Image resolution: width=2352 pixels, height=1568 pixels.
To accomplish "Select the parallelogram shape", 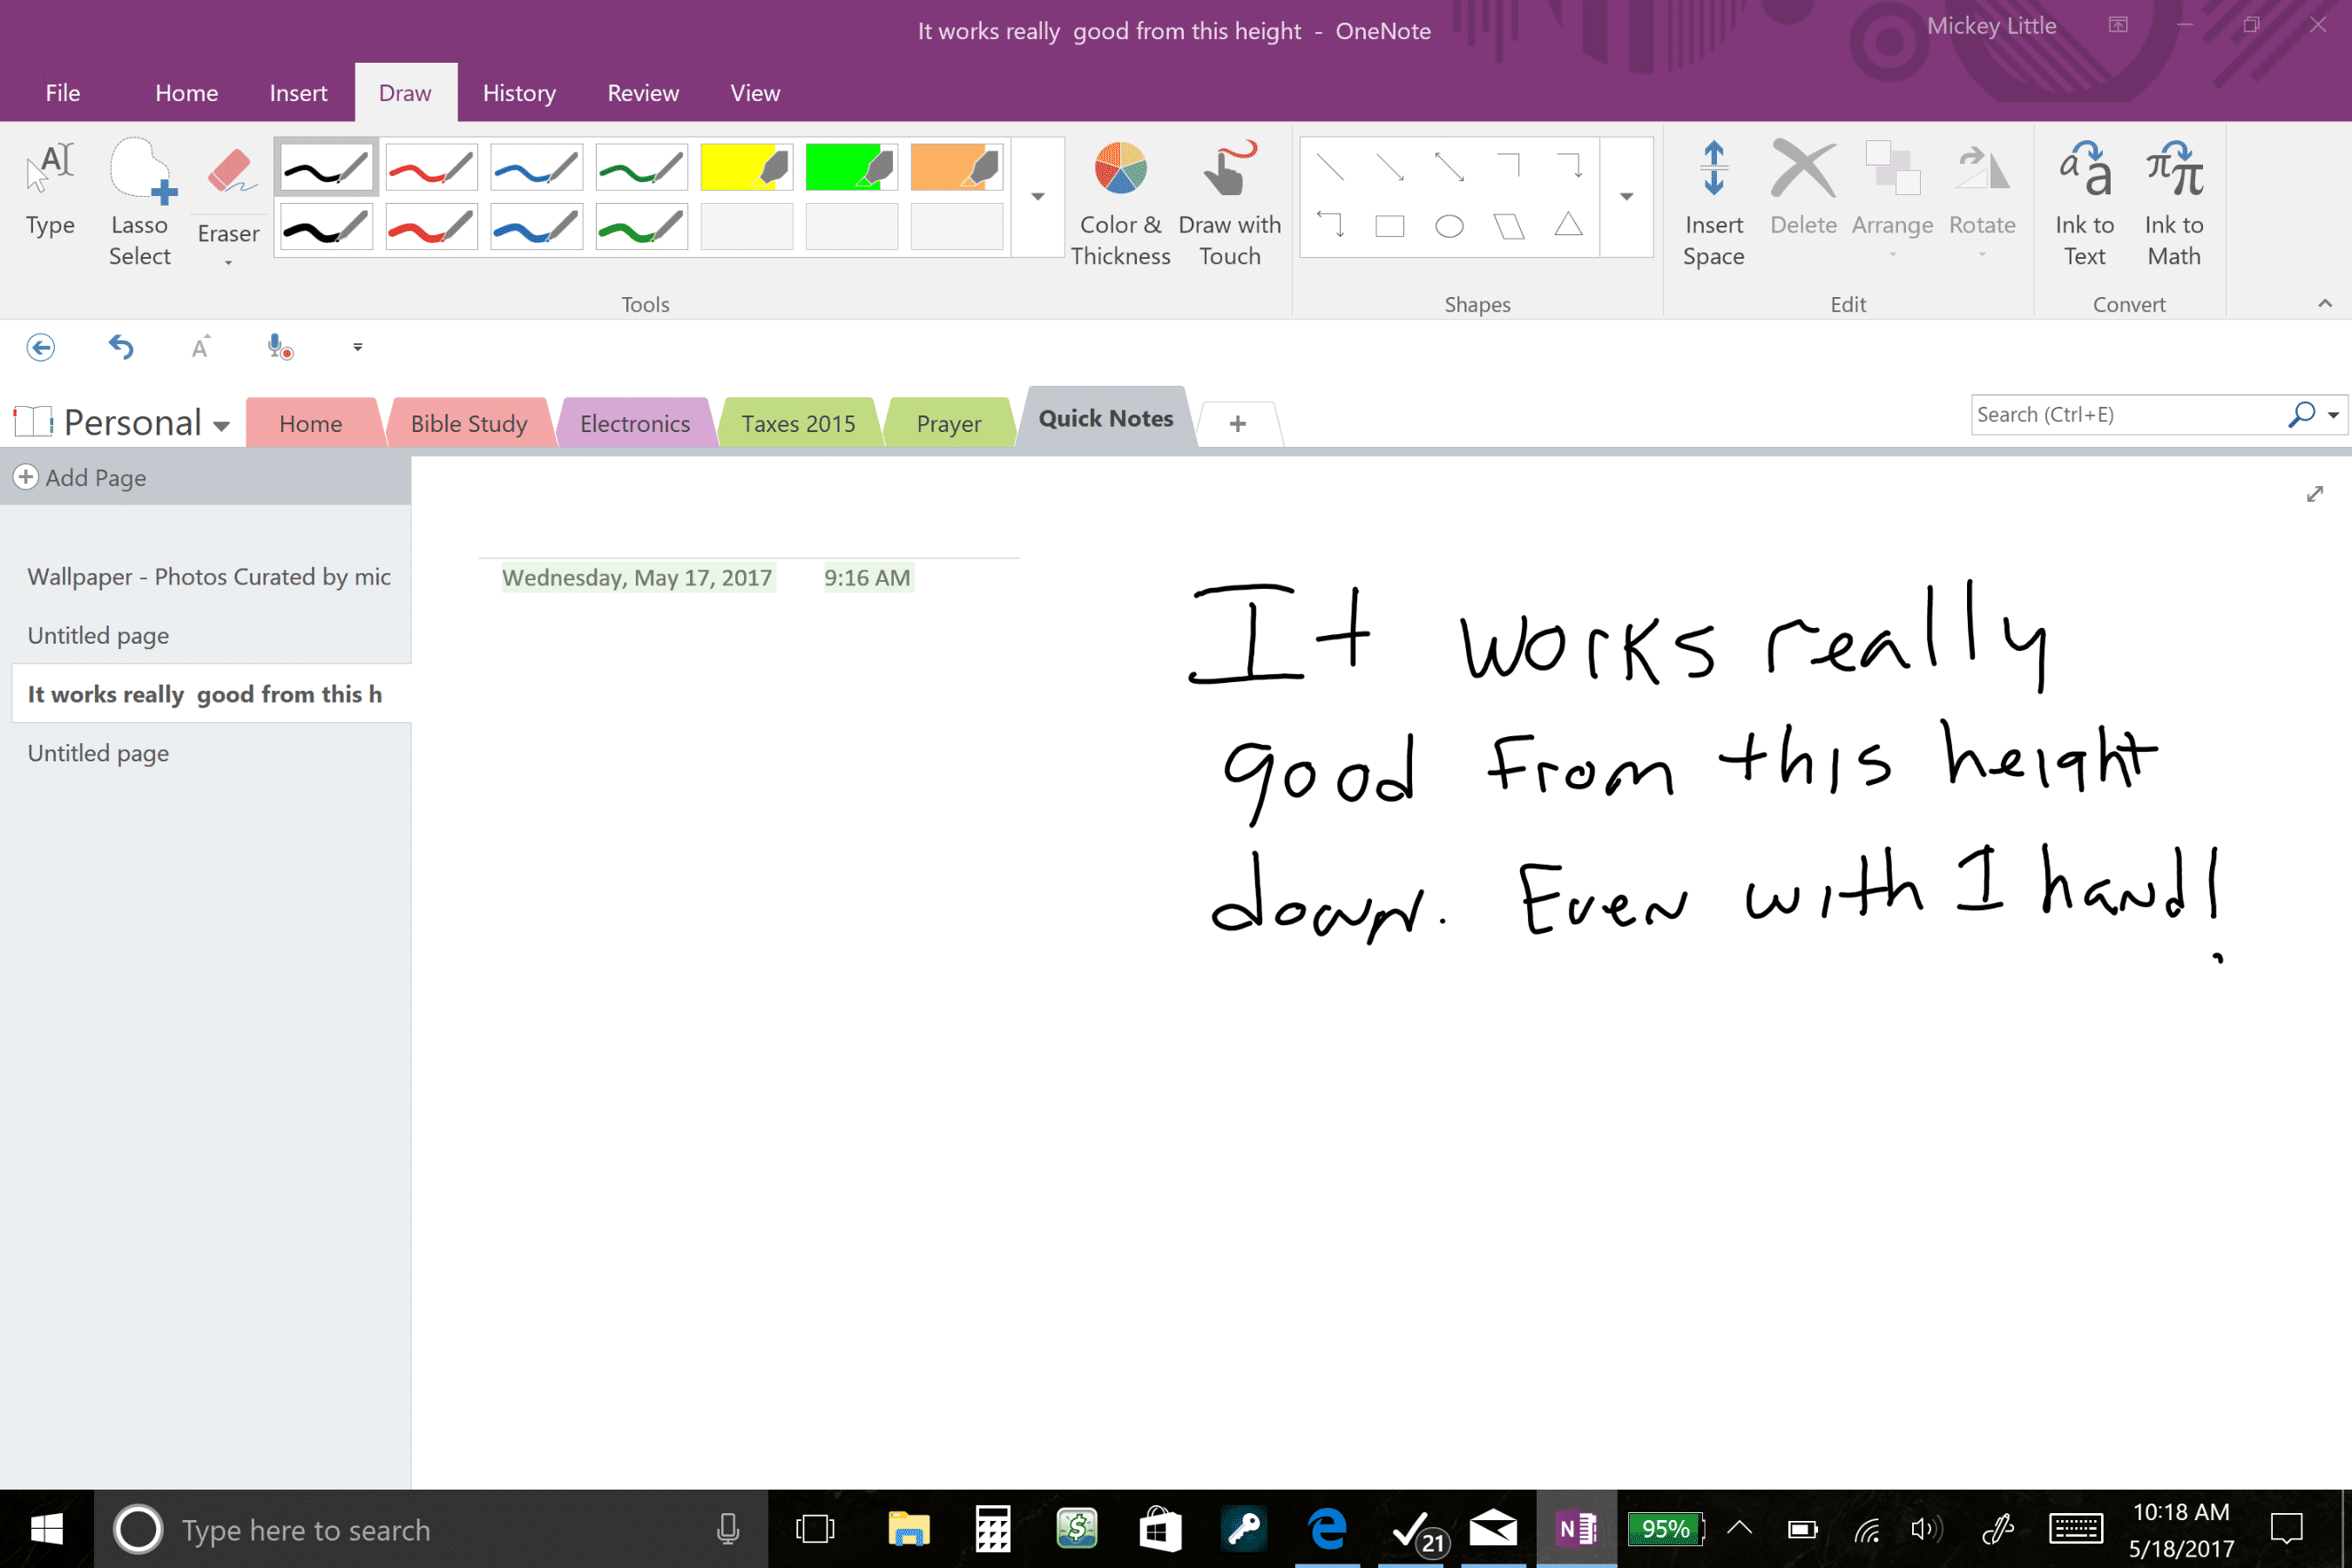I will (x=1509, y=226).
